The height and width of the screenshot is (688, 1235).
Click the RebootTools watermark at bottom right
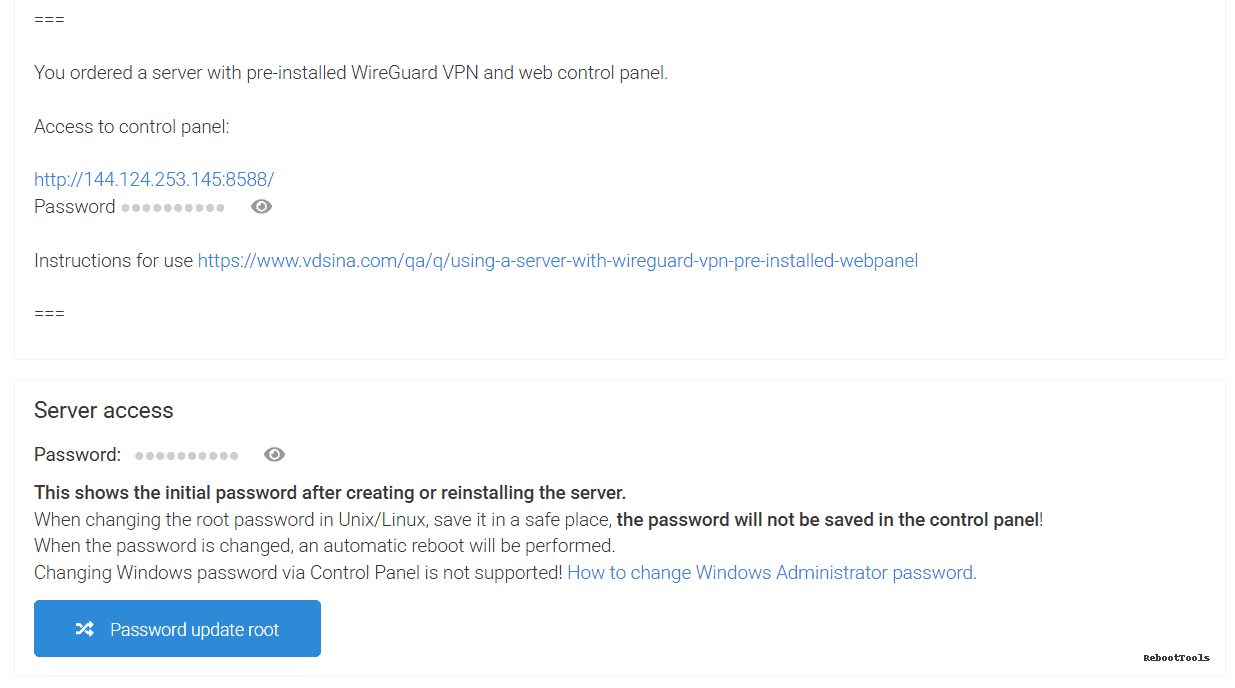tap(1176, 657)
